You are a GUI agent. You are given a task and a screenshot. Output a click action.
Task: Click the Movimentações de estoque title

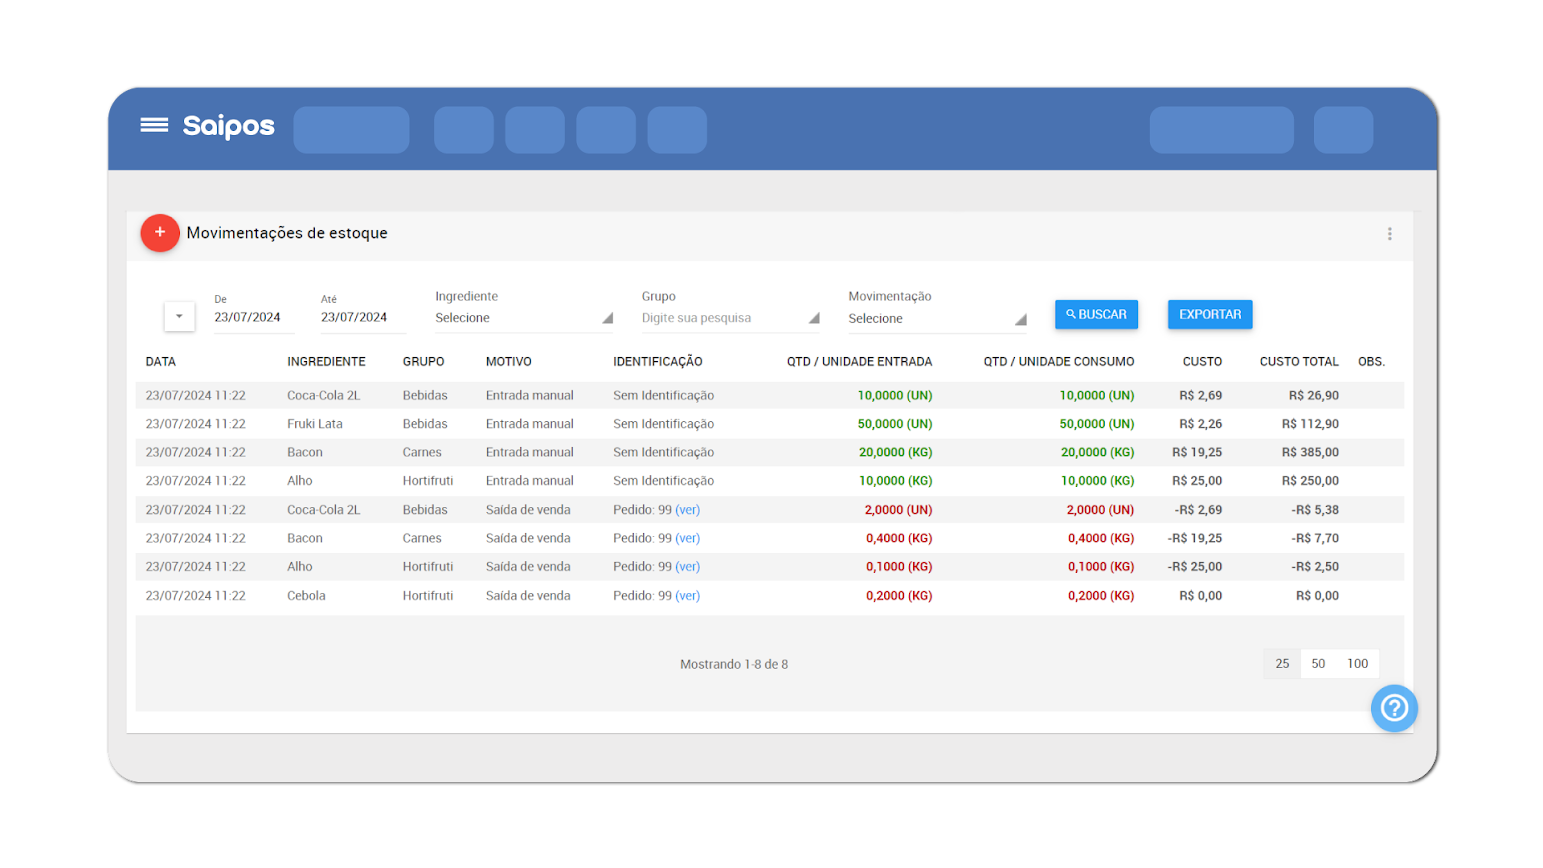point(287,233)
